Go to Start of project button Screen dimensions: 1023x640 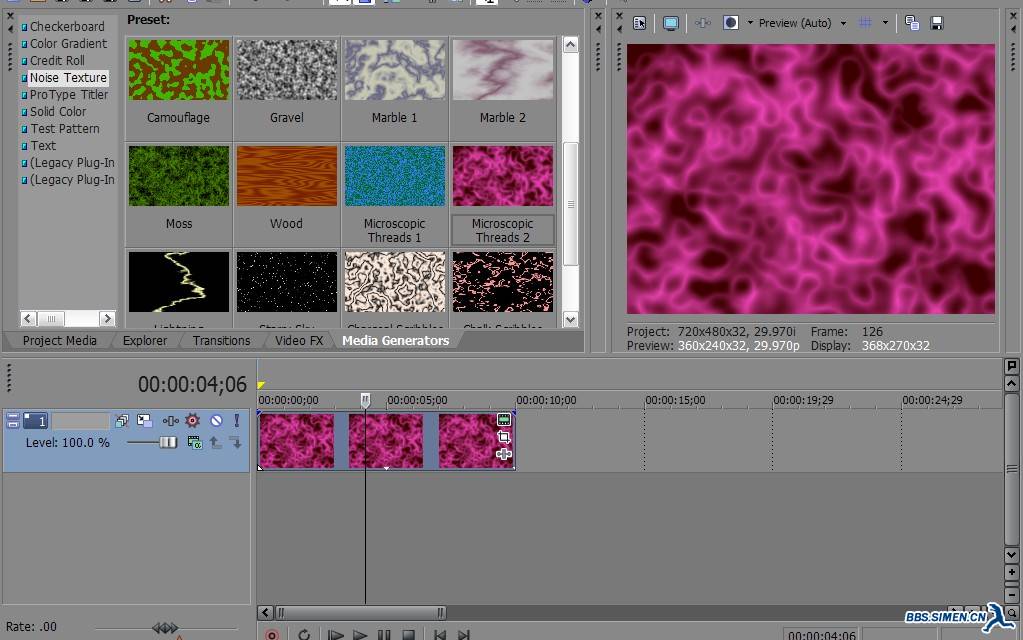coord(440,634)
